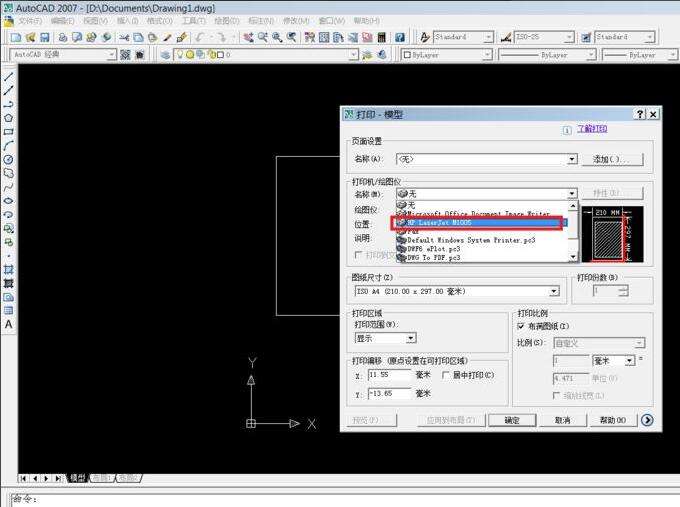This screenshot has width=680, height=507.
Task: Click printer list scrollbar down arrow
Action: [x=573, y=257]
